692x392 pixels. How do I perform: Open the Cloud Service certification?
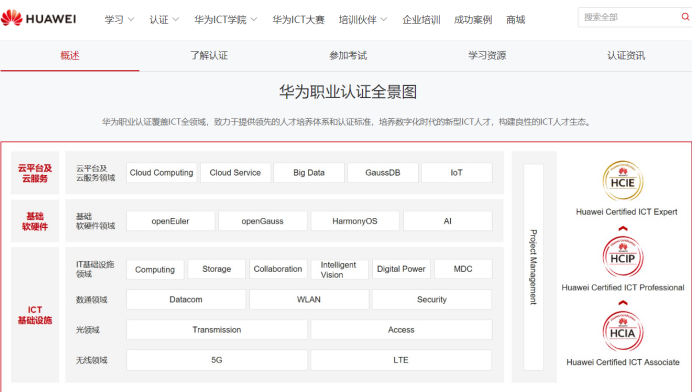click(x=235, y=173)
